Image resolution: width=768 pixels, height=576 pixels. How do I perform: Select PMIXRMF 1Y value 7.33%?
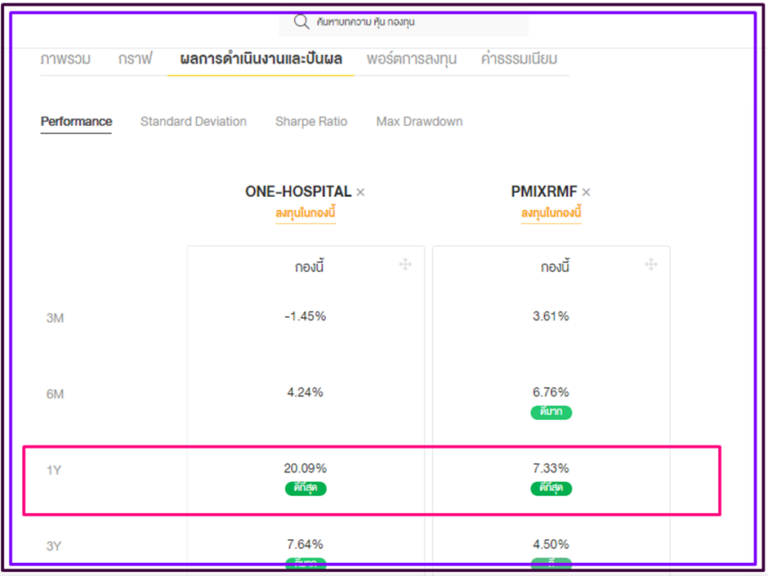tap(551, 468)
